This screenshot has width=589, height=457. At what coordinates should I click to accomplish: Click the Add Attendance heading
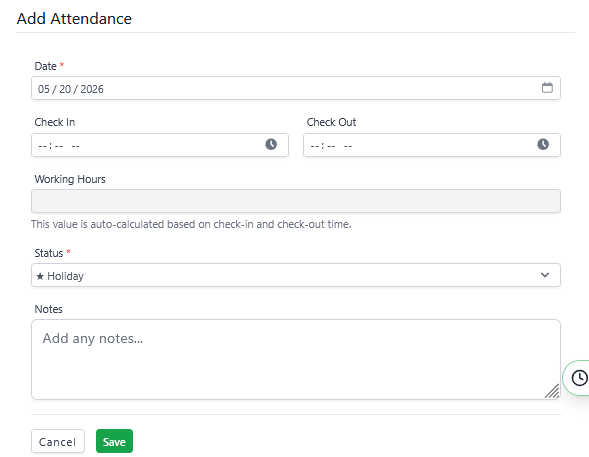(x=74, y=19)
